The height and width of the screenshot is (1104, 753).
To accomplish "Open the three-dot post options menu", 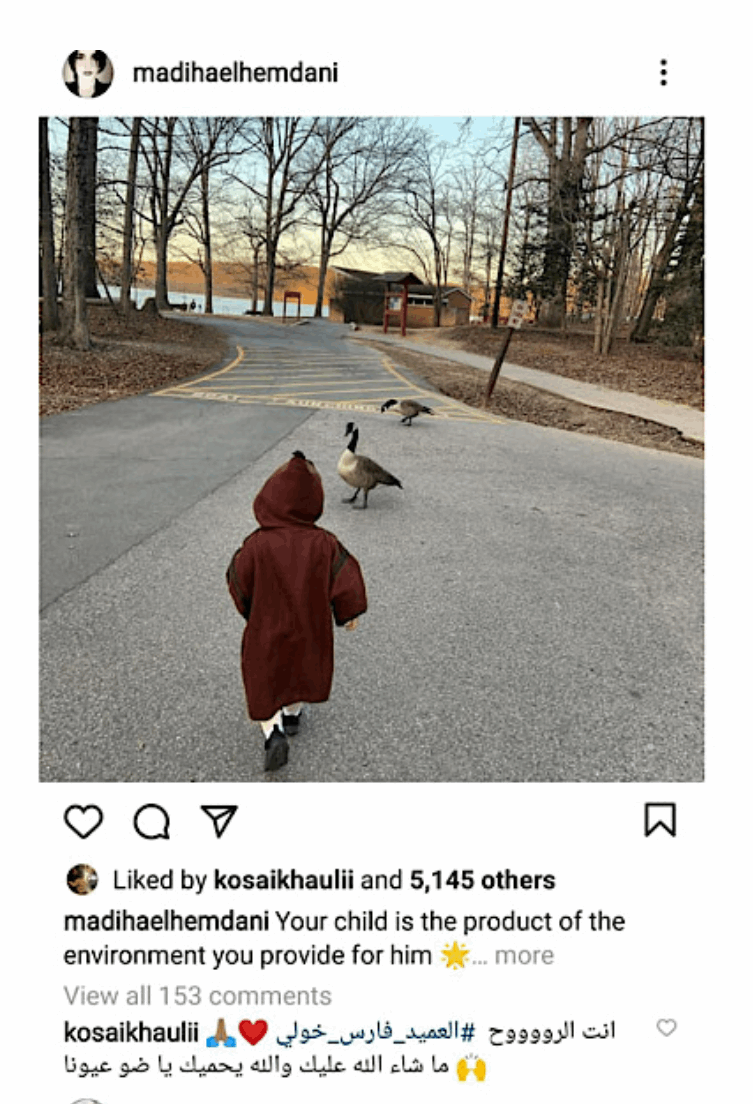I will point(663,73).
